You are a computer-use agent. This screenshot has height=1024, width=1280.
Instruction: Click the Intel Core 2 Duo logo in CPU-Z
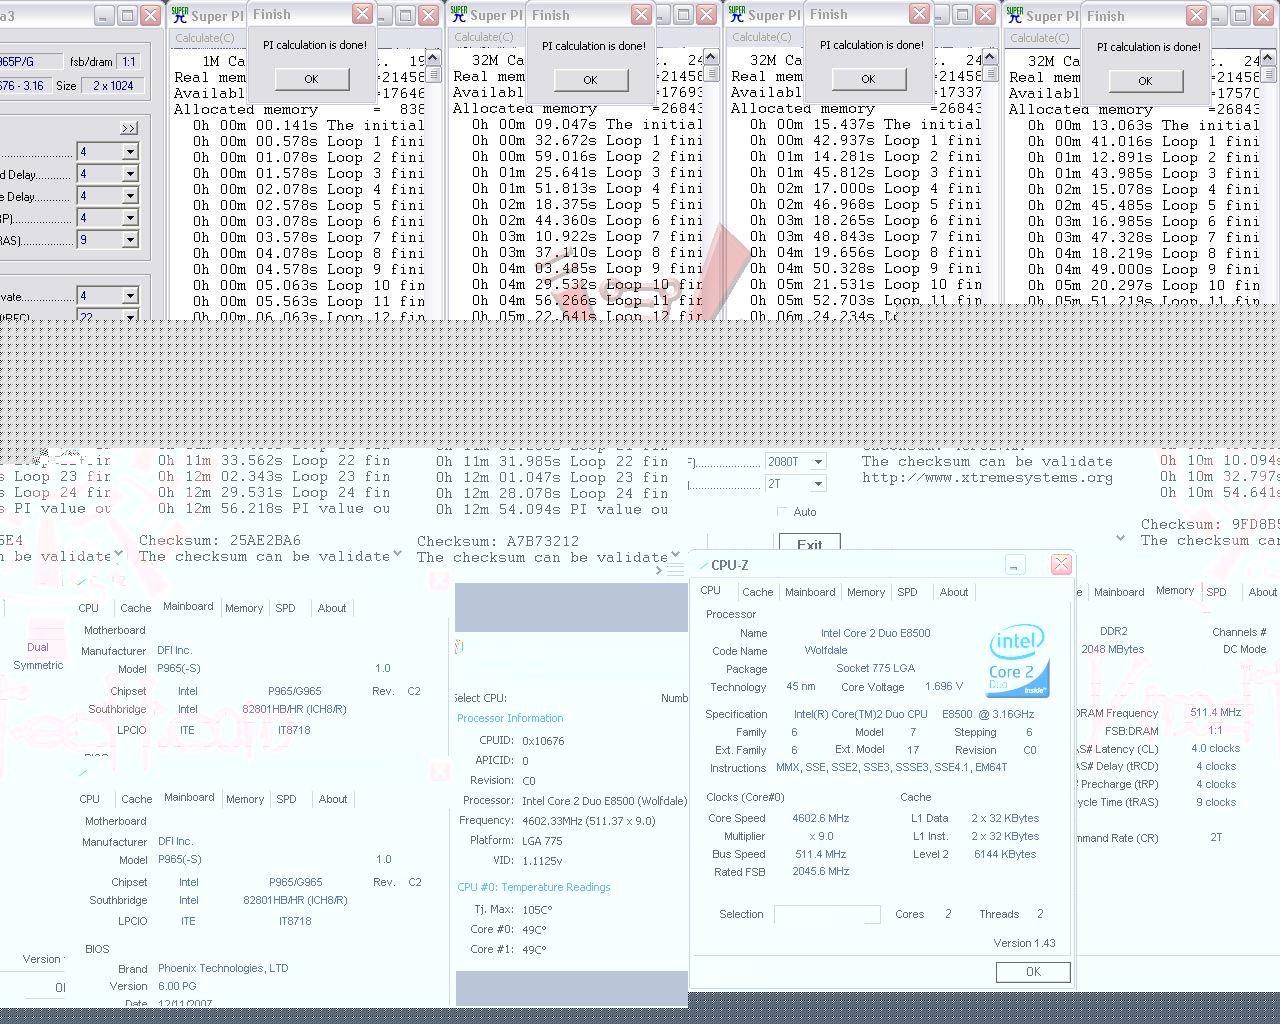[1019, 661]
